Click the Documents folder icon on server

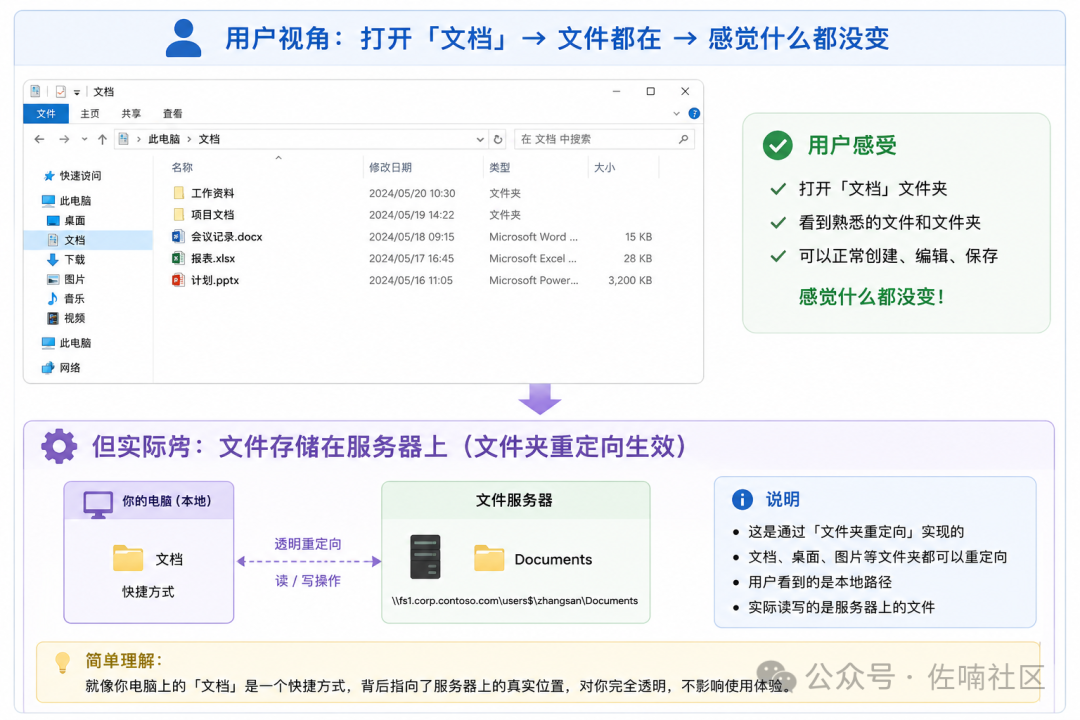[489, 558]
